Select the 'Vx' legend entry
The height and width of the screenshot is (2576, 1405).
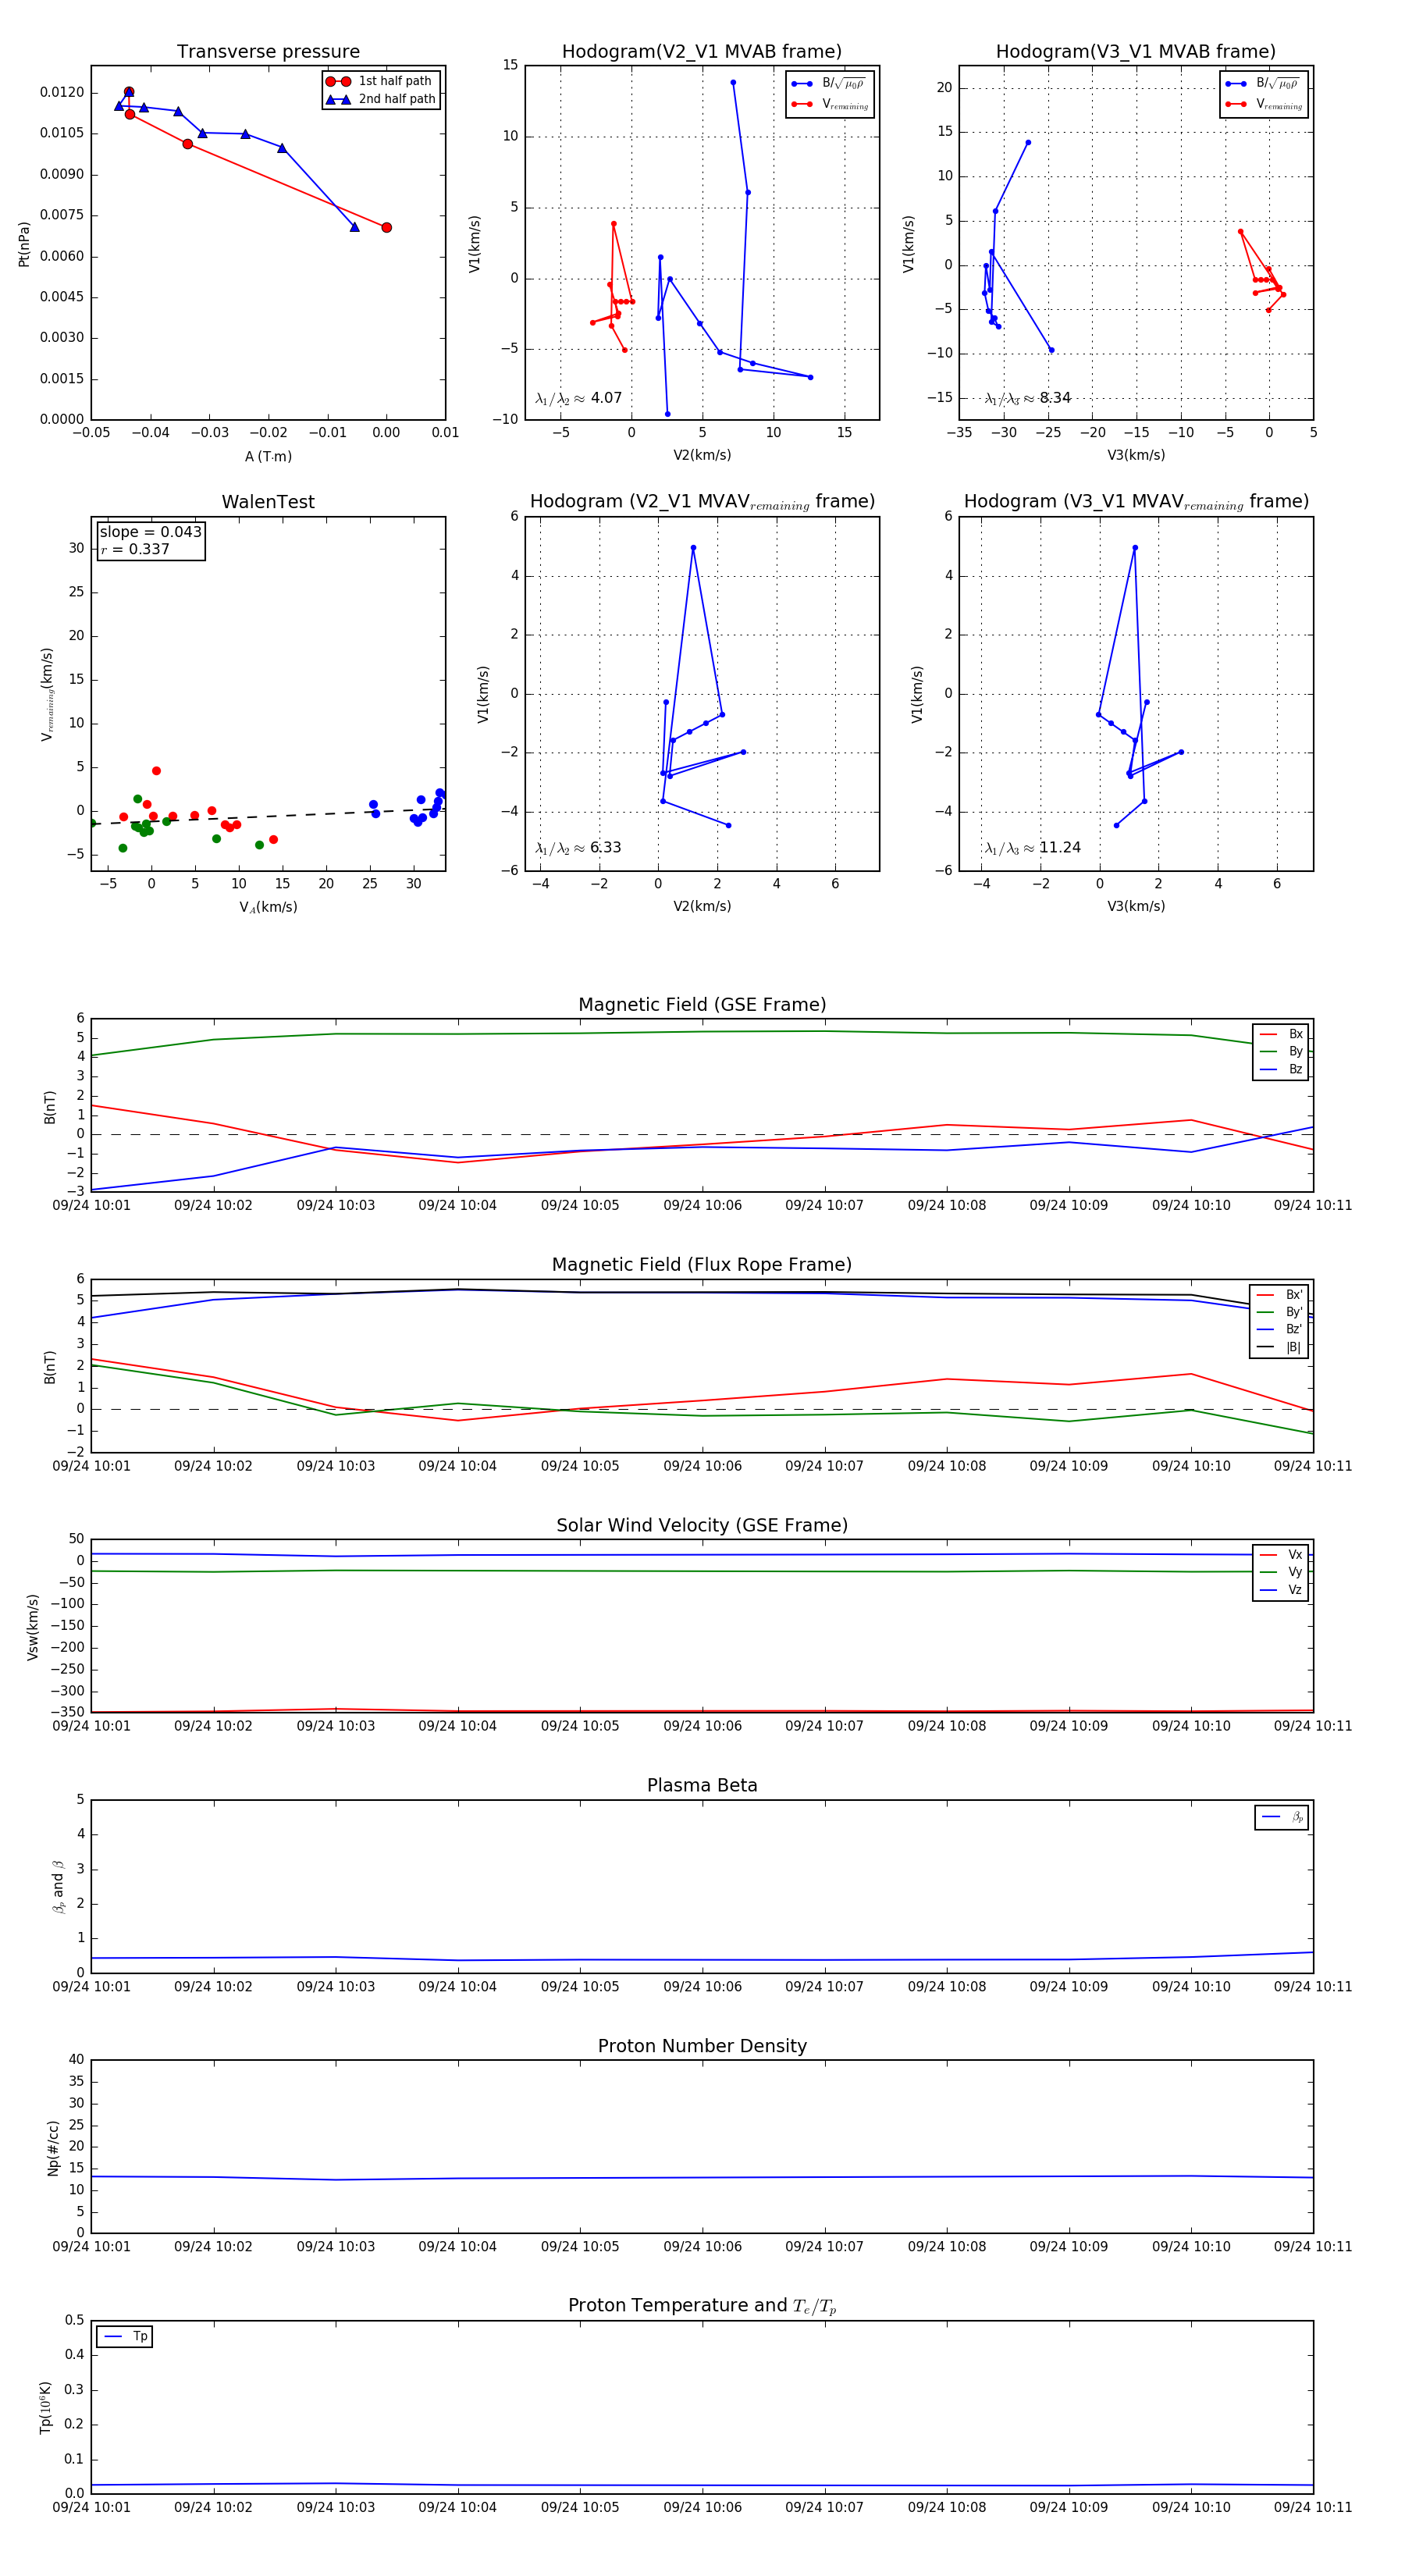(x=1281, y=1555)
